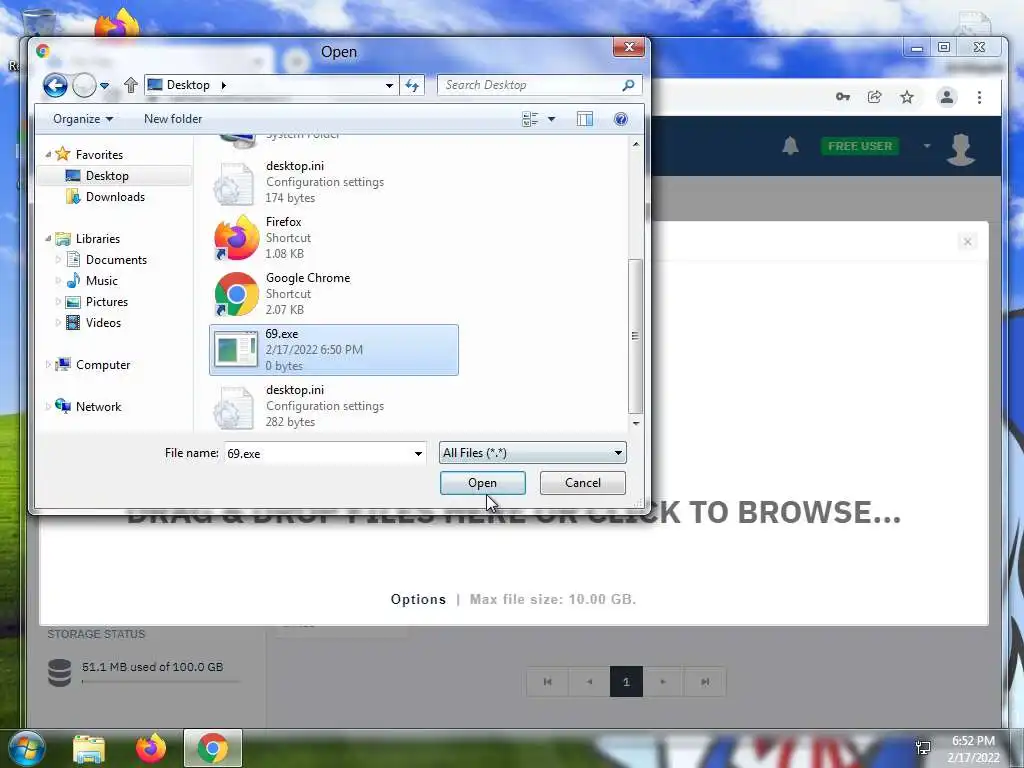Click the network tray icon
This screenshot has width=1024, height=768.
pos(923,748)
